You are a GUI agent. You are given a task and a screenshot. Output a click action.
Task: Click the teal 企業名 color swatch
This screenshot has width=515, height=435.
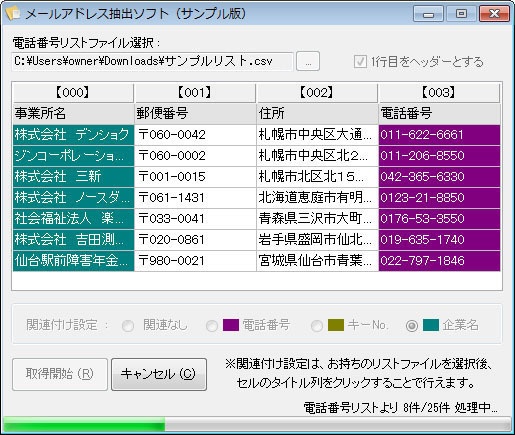431,325
